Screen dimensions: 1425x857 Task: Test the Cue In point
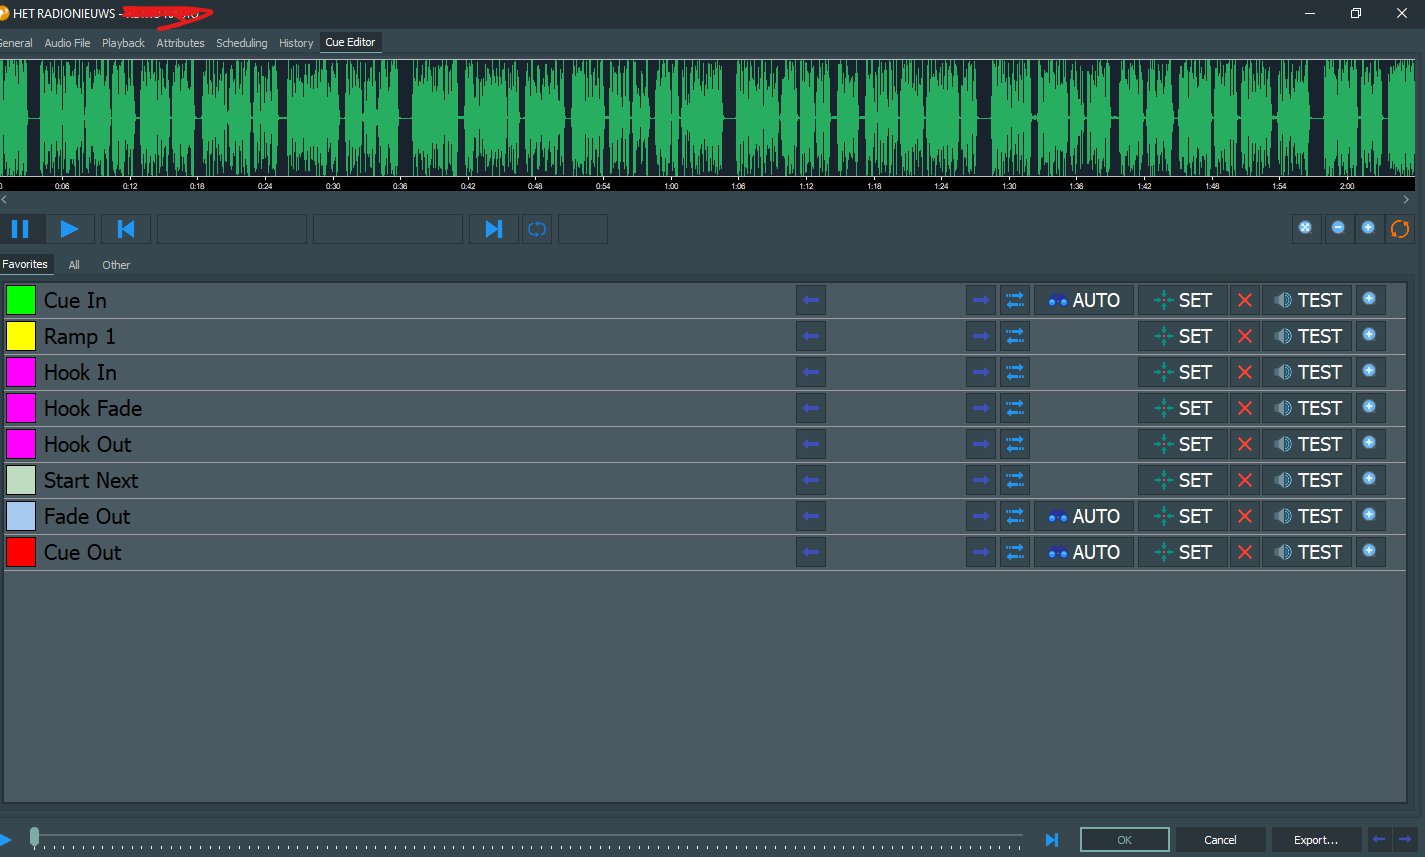(1307, 300)
